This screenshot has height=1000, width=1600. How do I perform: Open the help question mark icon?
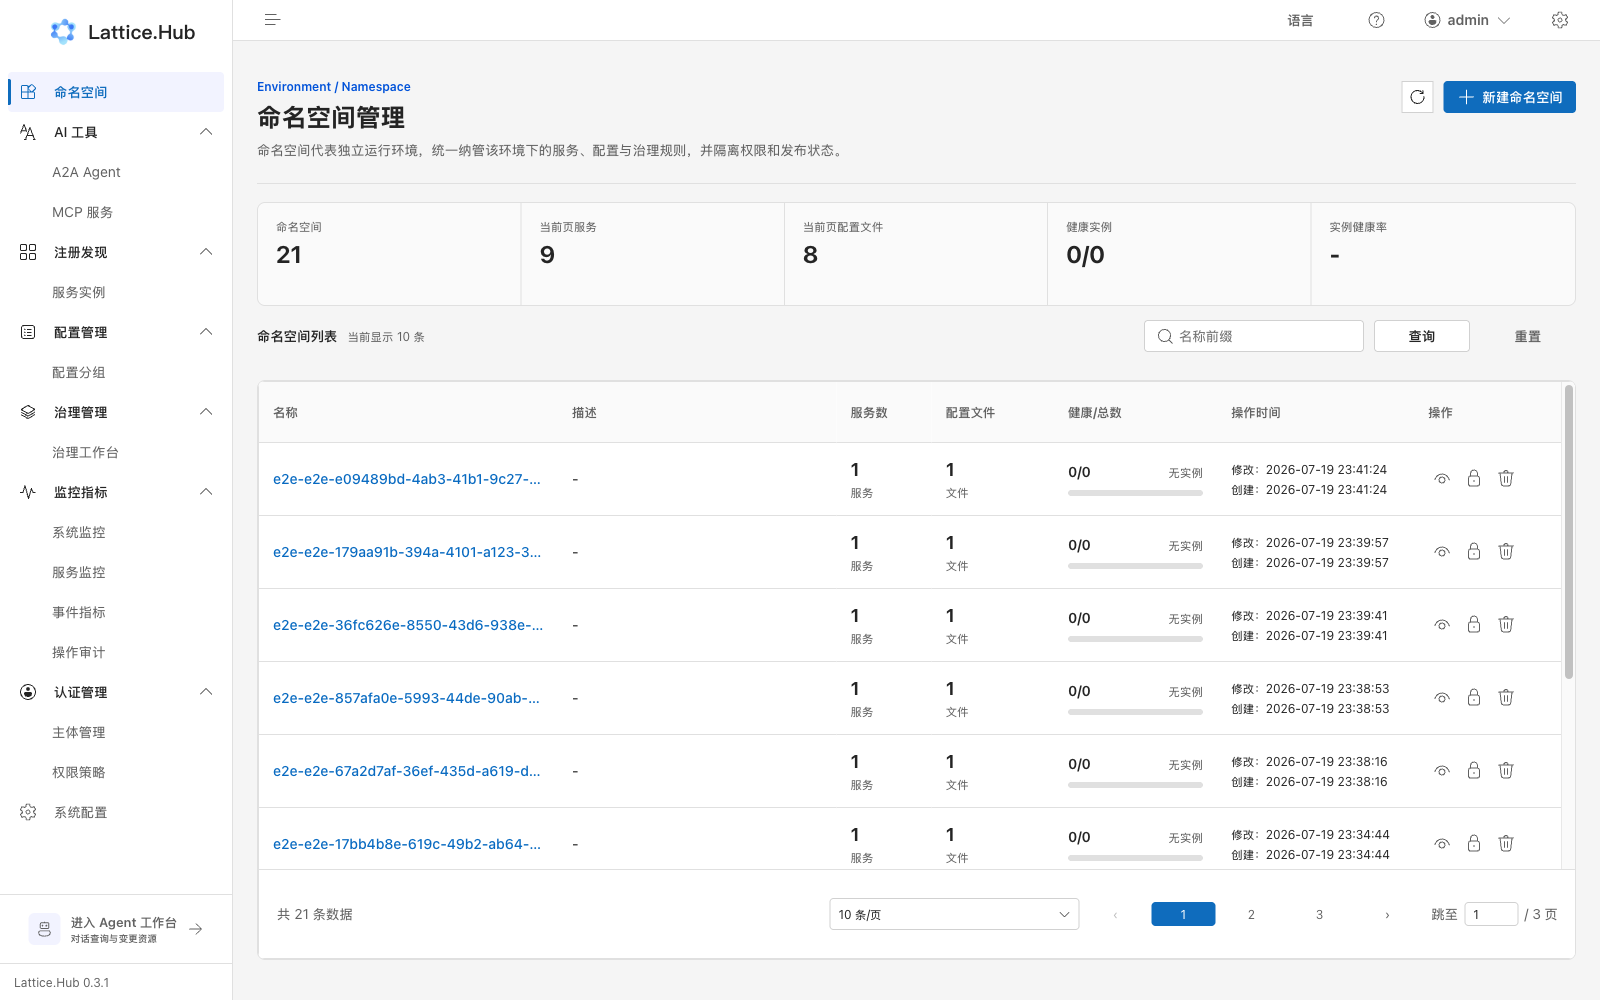(x=1376, y=20)
